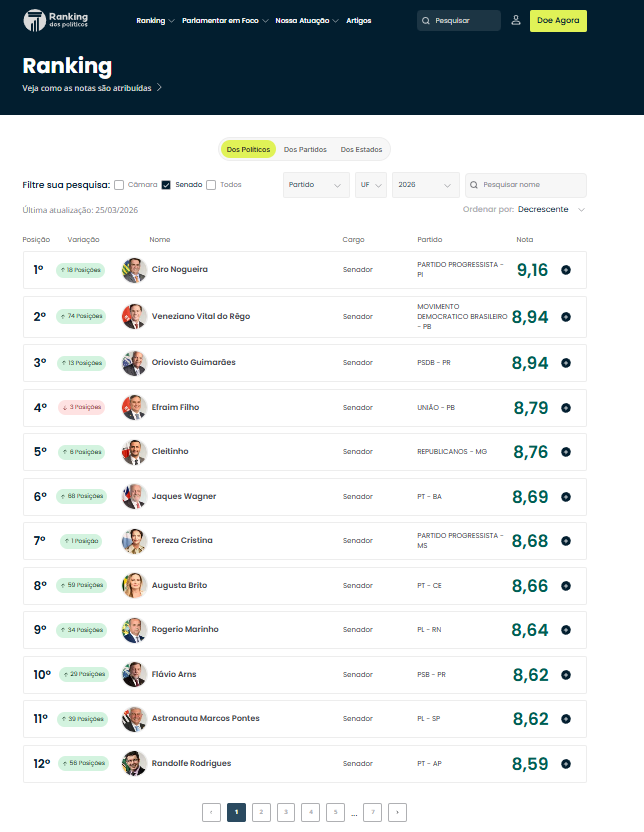Uncheck the Senado filter checkbox

(167, 185)
